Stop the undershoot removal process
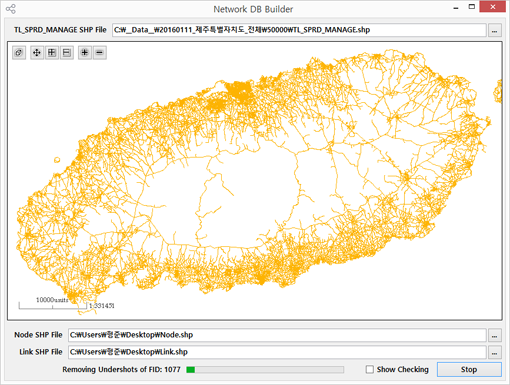510x385 pixels. pyautogui.click(x=469, y=369)
